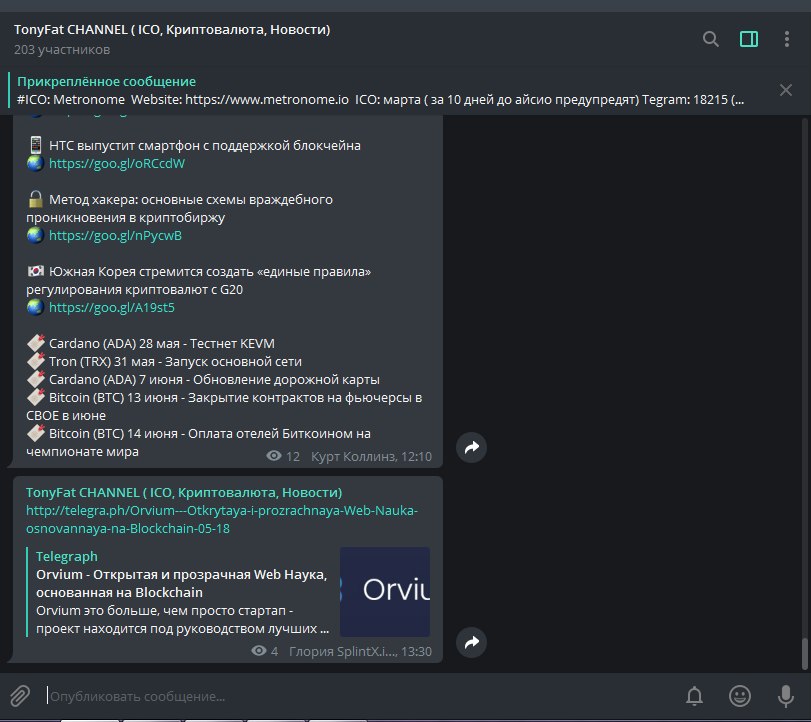This screenshot has height=722, width=811.
Task: Click the 'HTC выпустит смартфон' headline
Action: coord(205,145)
